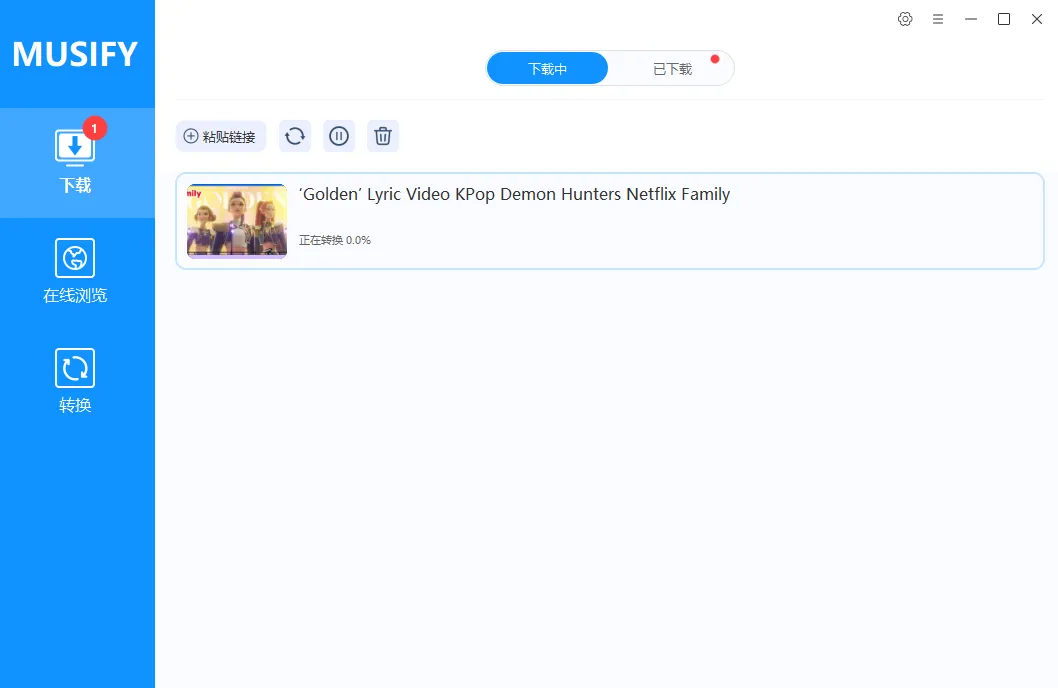Close the Musify window
This screenshot has width=1058, height=688.
(1037, 19)
